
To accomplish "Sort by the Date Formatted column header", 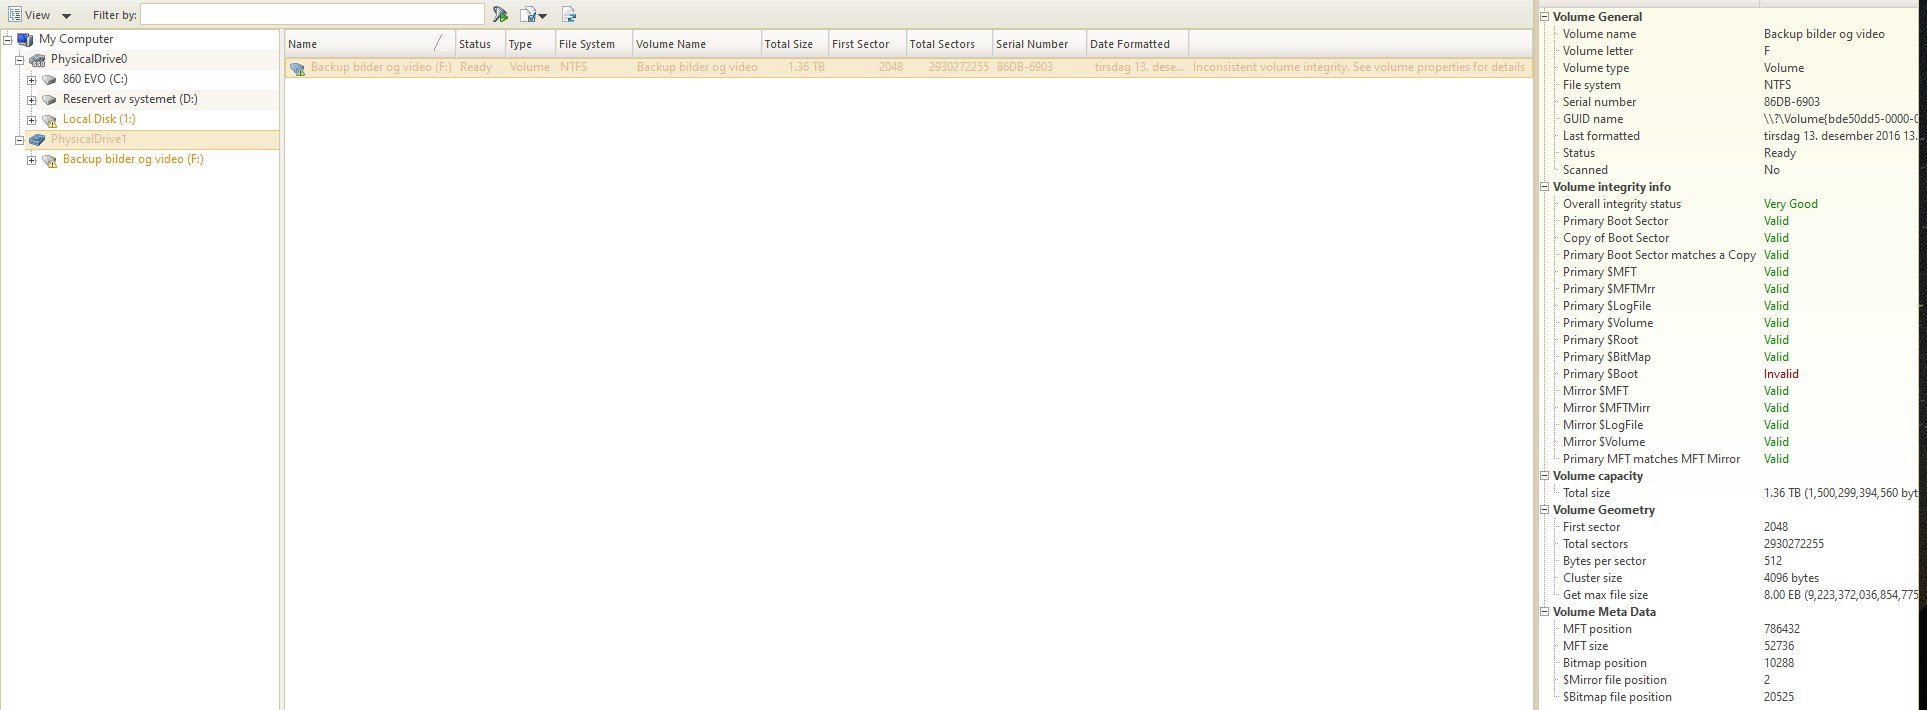I will pyautogui.click(x=1138, y=44).
